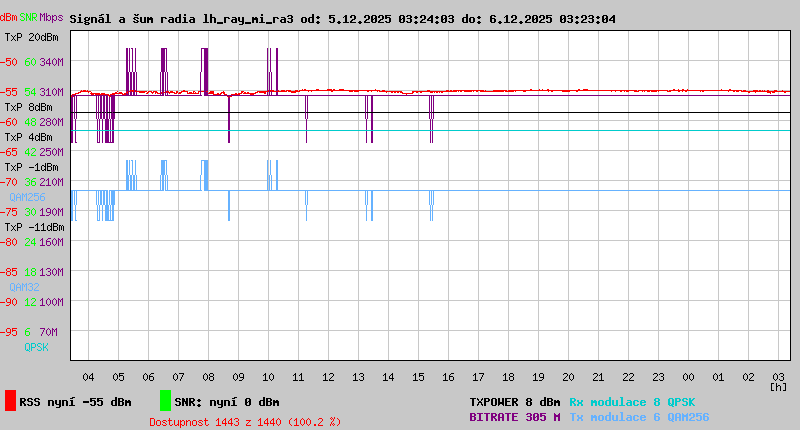
Task: Click the 04 hour mark on time axis
Action: (89, 376)
